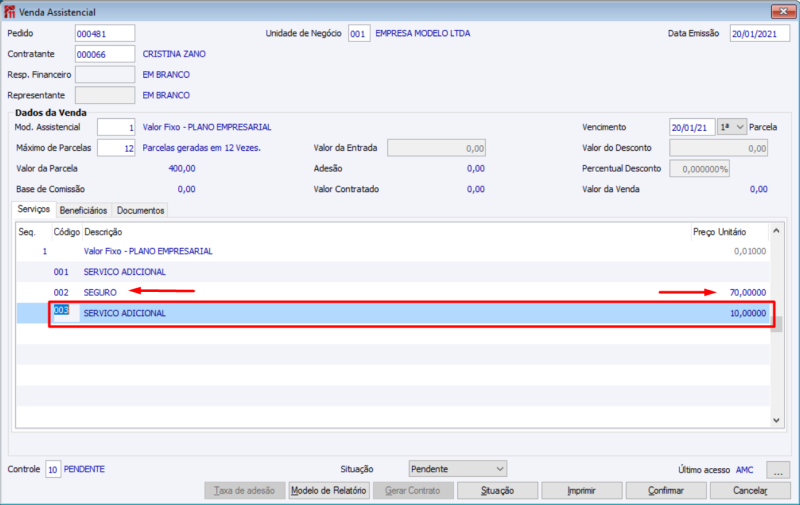Click the 10,00000 unit price value
Viewport: 800px width, 505px height.
click(747, 313)
